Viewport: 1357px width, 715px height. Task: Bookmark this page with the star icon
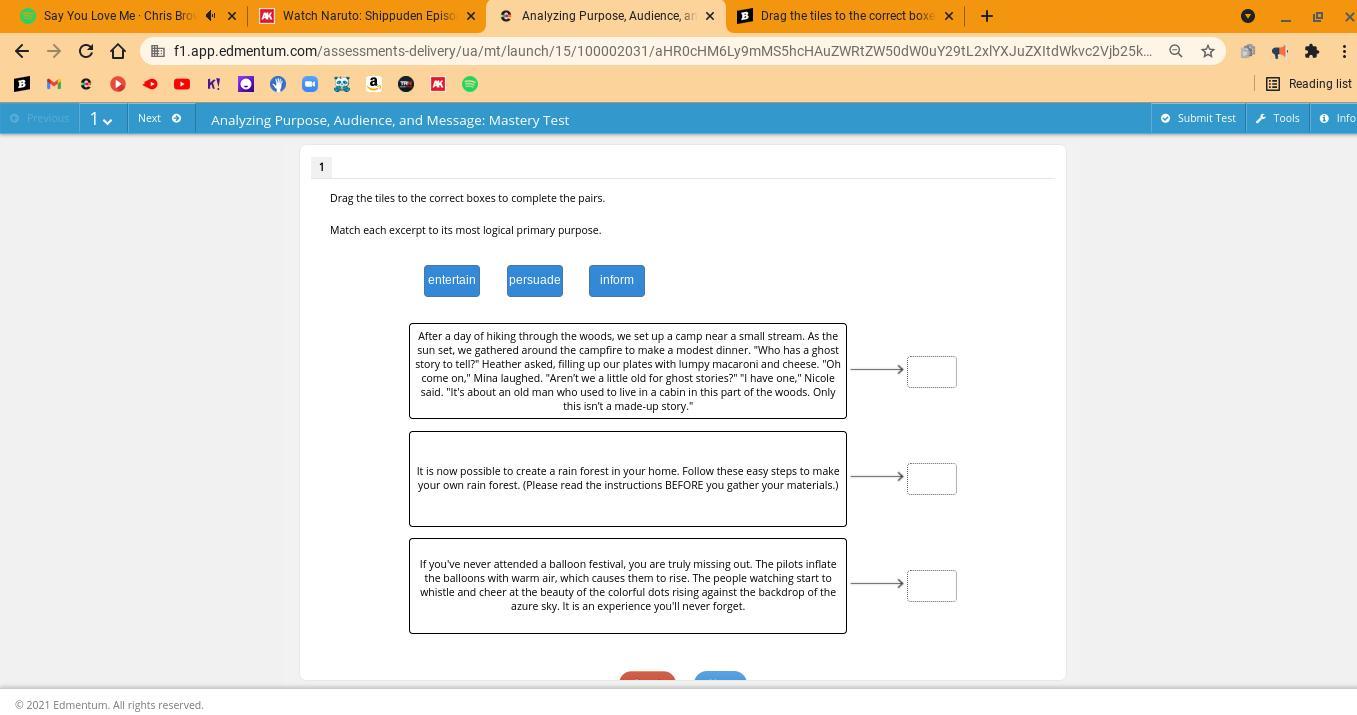click(x=1208, y=51)
